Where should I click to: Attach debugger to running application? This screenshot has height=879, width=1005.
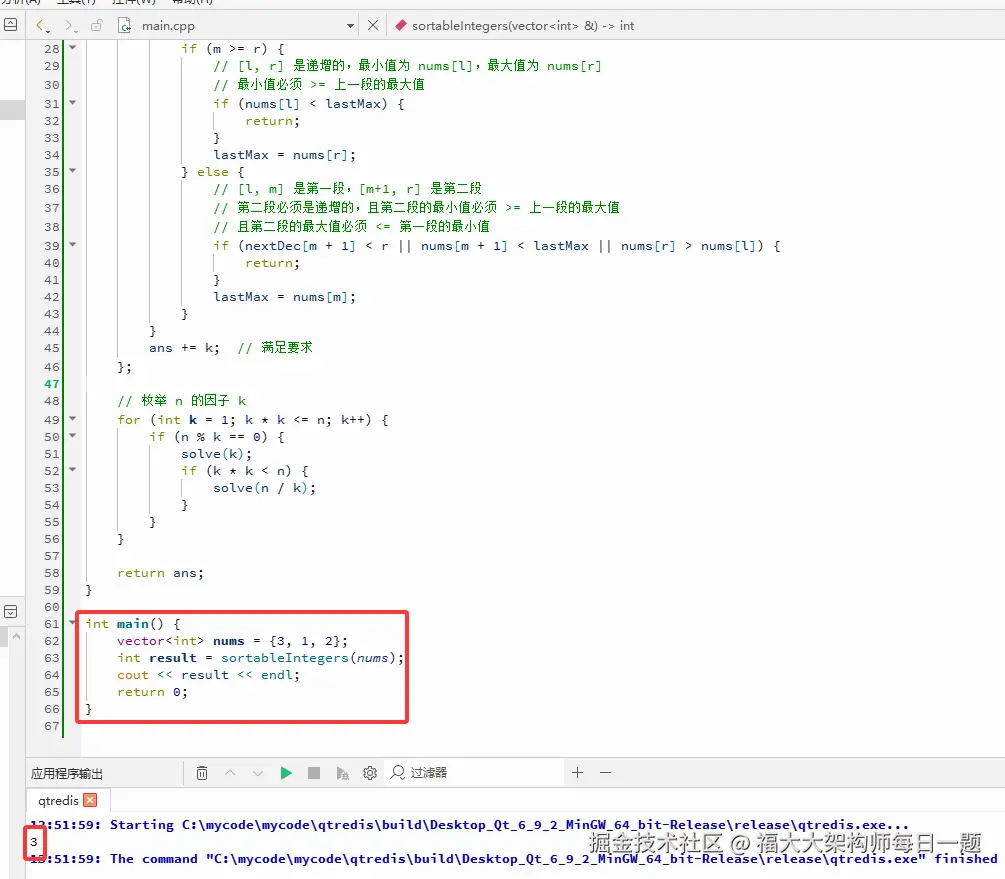click(342, 773)
